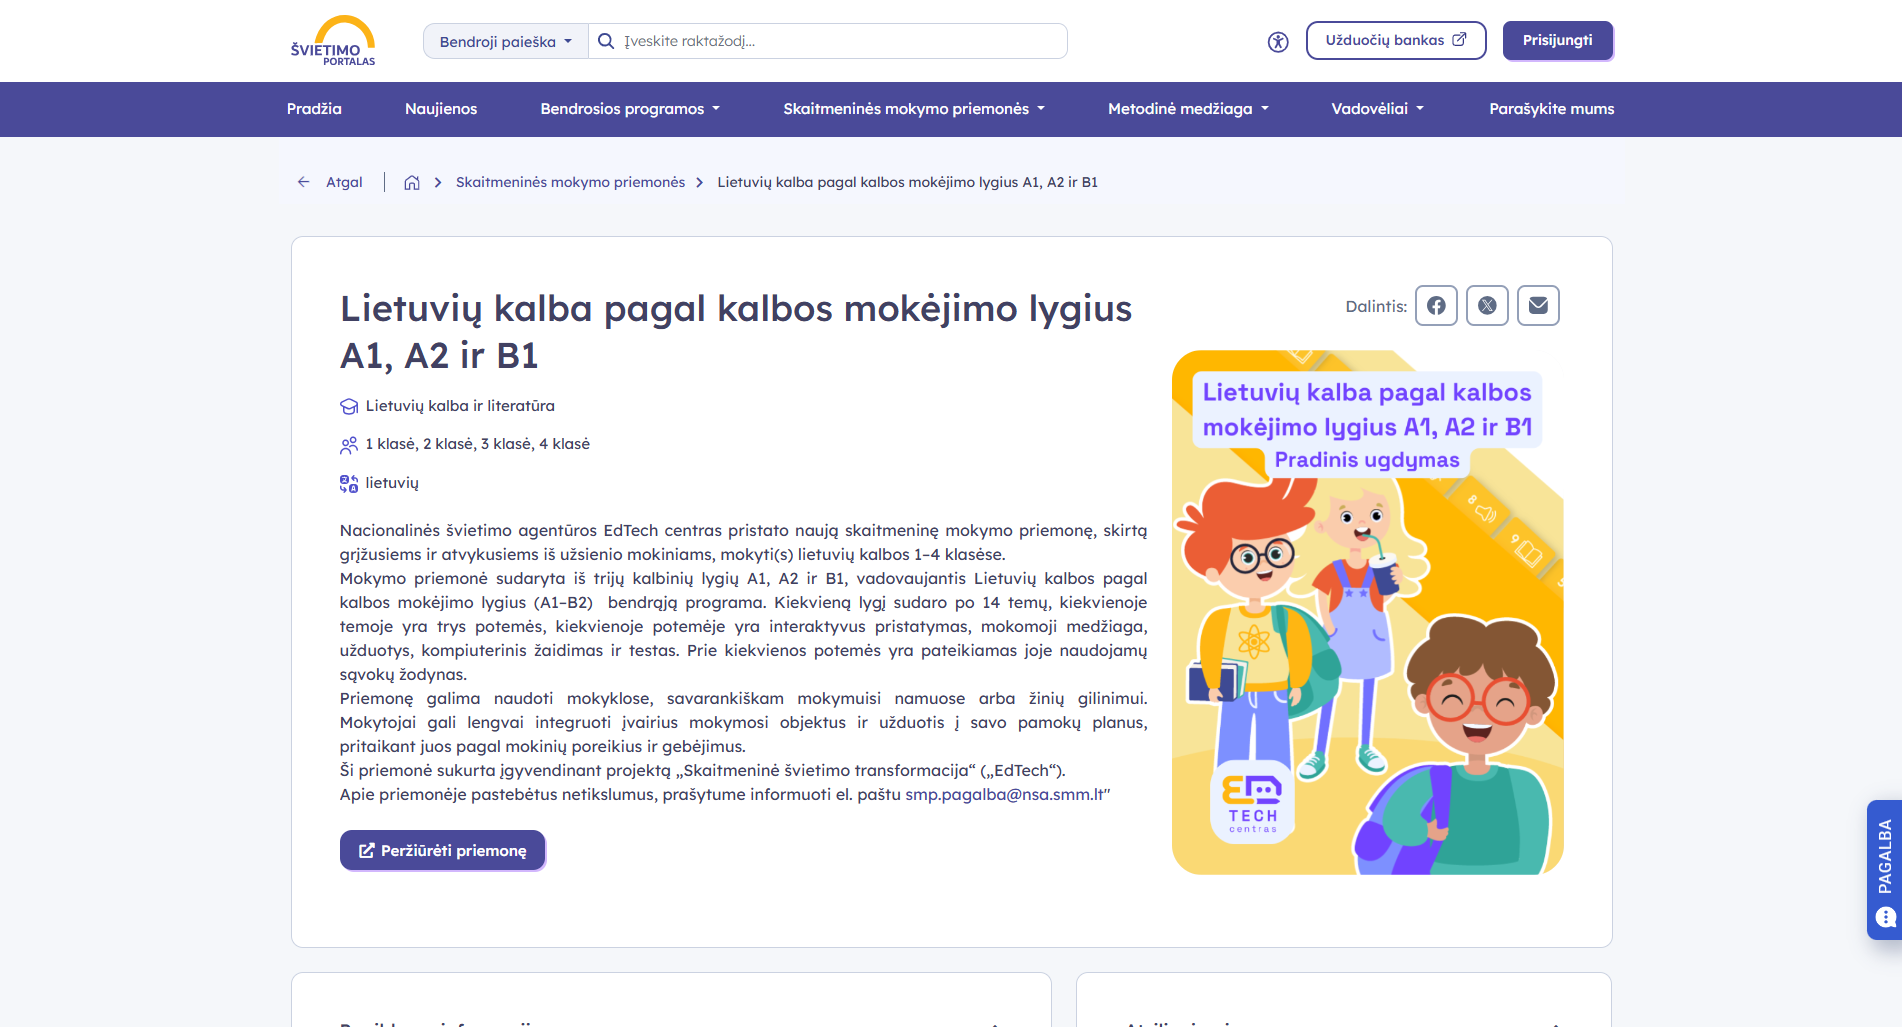The width and height of the screenshot is (1902, 1027).
Task: Click Peržiūrėti priemonę button
Action: [443, 851]
